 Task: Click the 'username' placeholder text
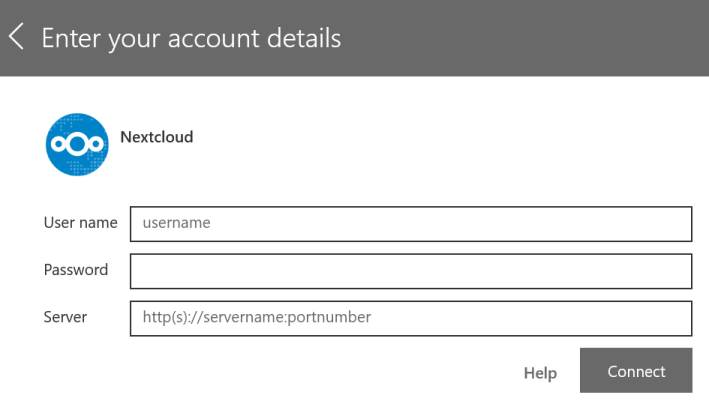coord(177,224)
